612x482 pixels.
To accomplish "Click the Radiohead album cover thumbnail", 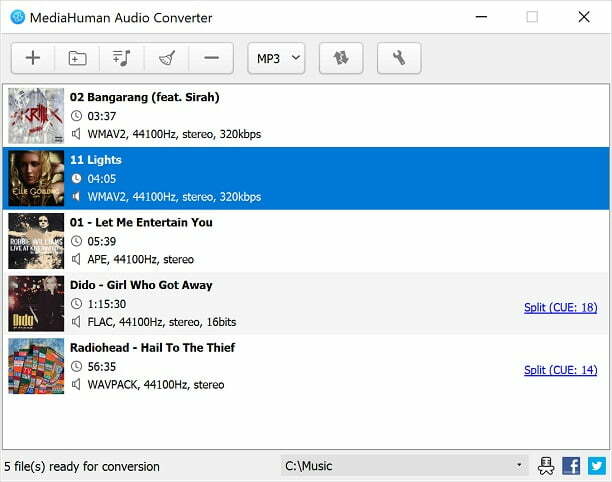I will (x=36, y=366).
